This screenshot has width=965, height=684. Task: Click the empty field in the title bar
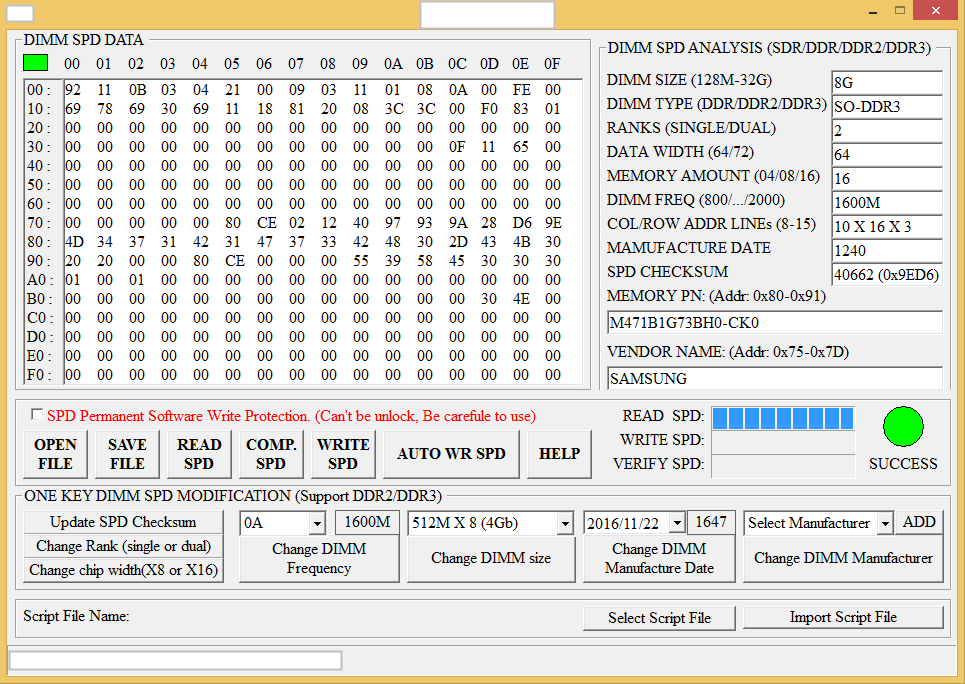[x=487, y=14]
